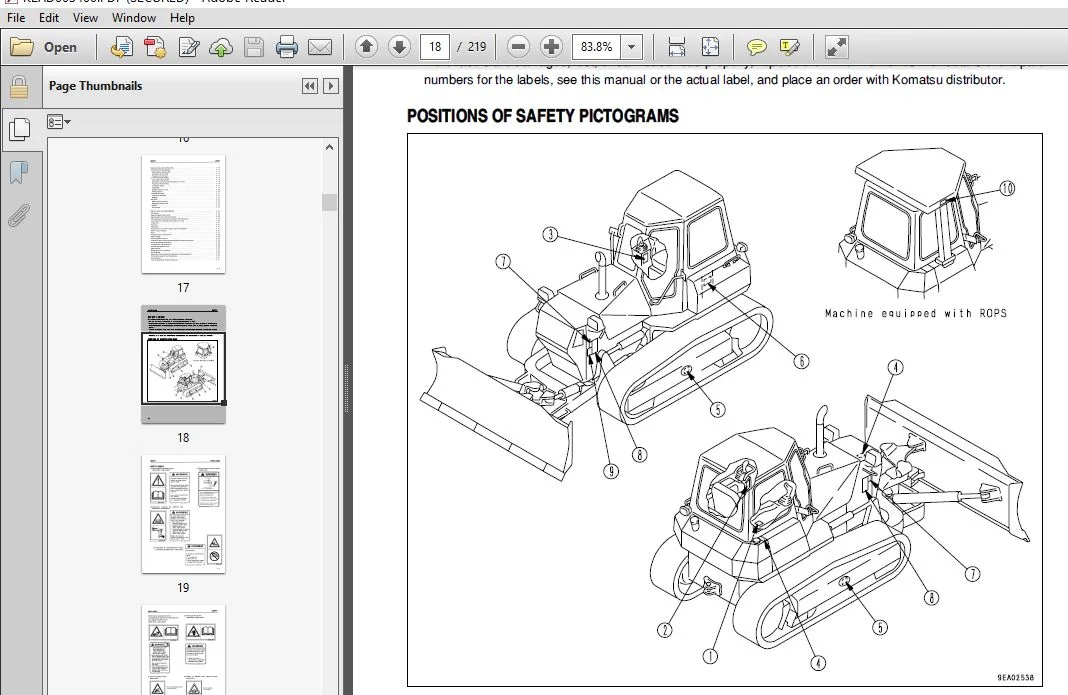Open the File menu
The image size is (1068, 695).
pyautogui.click(x=16, y=18)
